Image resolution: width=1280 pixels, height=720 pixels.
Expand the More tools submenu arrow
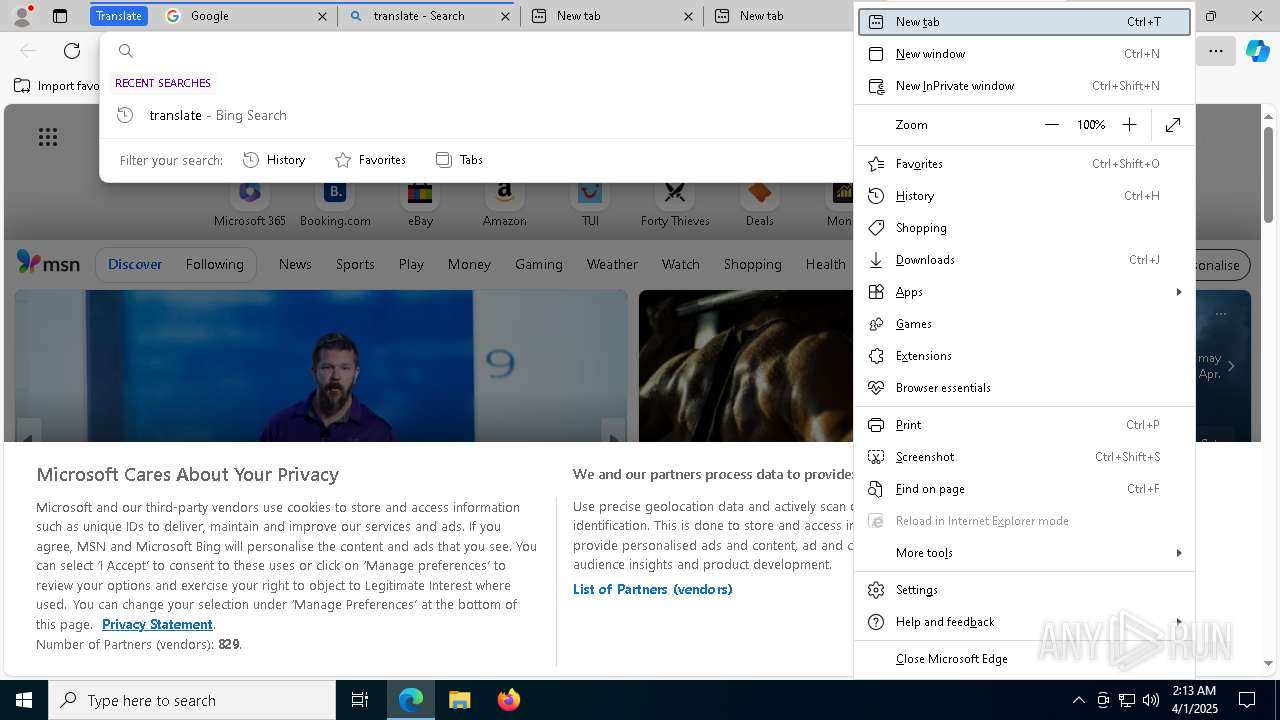click(x=1179, y=553)
